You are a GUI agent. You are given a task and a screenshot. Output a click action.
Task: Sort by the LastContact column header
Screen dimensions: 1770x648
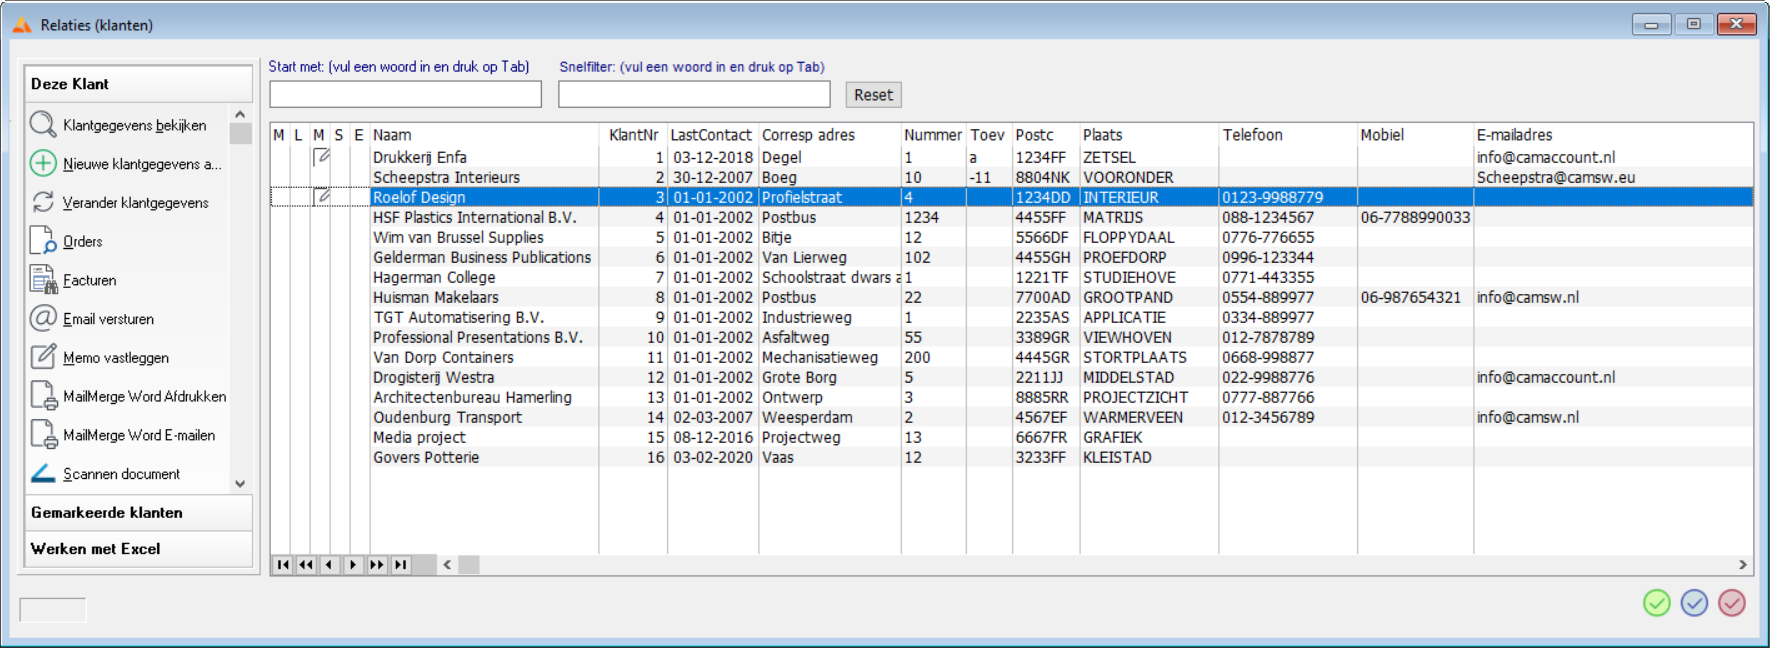pos(711,135)
